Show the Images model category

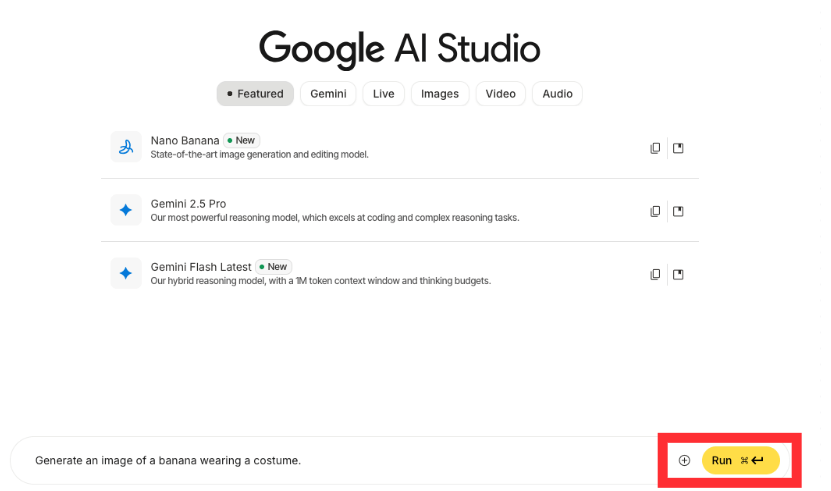[439, 94]
